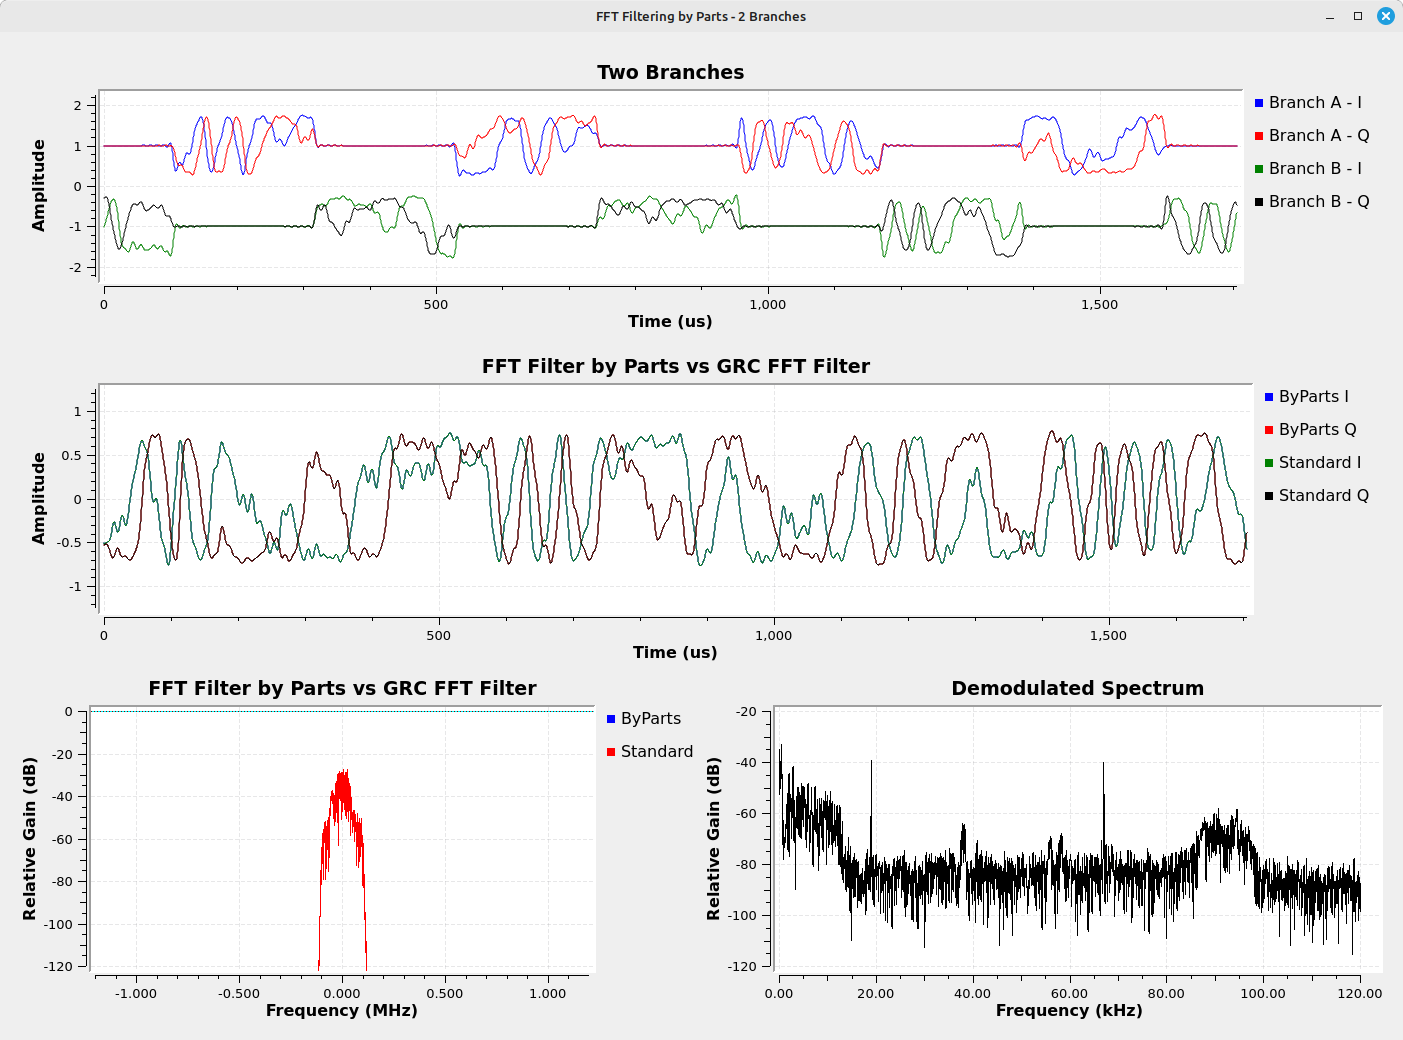Image resolution: width=1403 pixels, height=1040 pixels.
Task: Click the Relative Gain label of Demodulated Spectrum
Action: (713, 838)
